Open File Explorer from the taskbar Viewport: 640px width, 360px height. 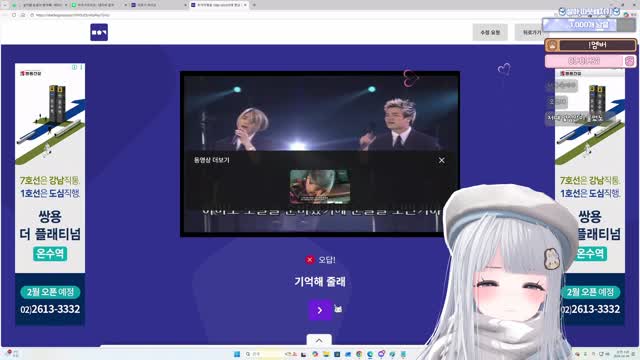[x=326, y=354]
